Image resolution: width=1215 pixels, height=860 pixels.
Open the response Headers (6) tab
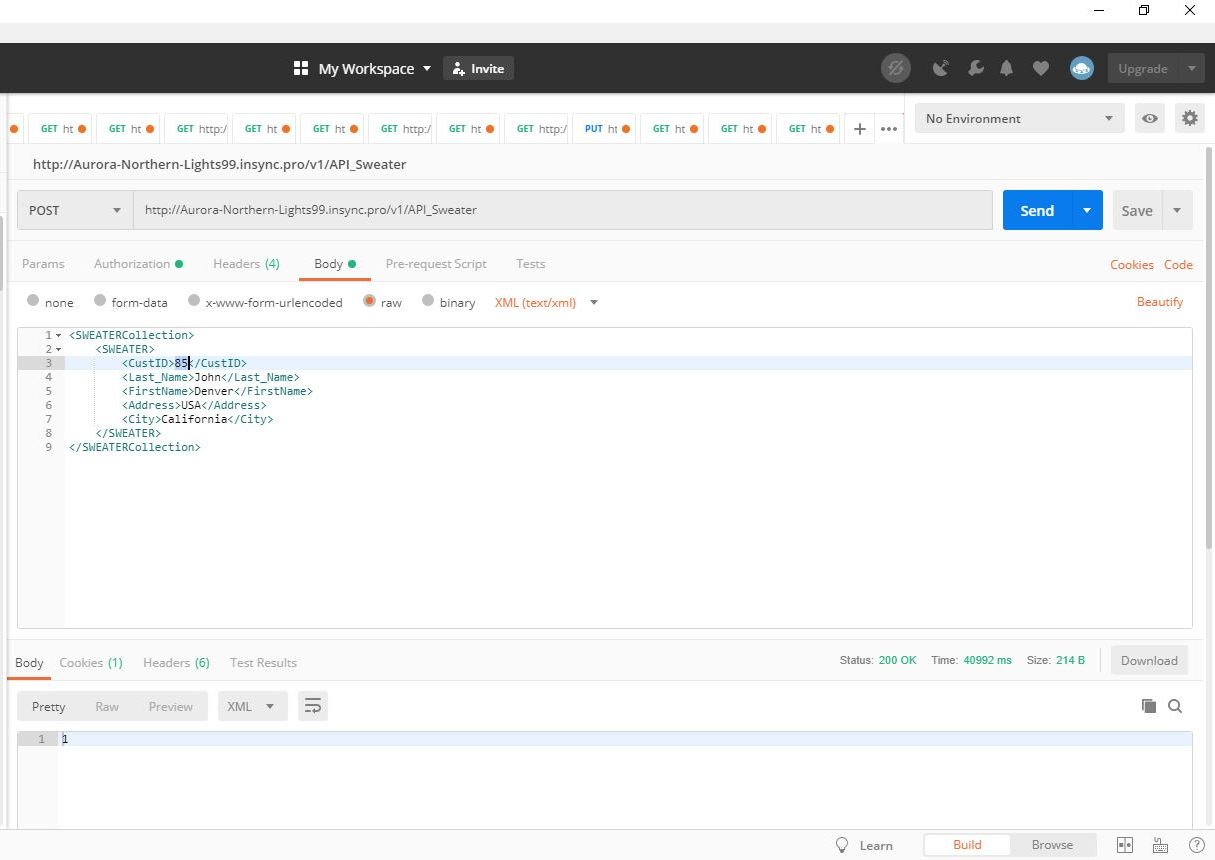pos(176,663)
